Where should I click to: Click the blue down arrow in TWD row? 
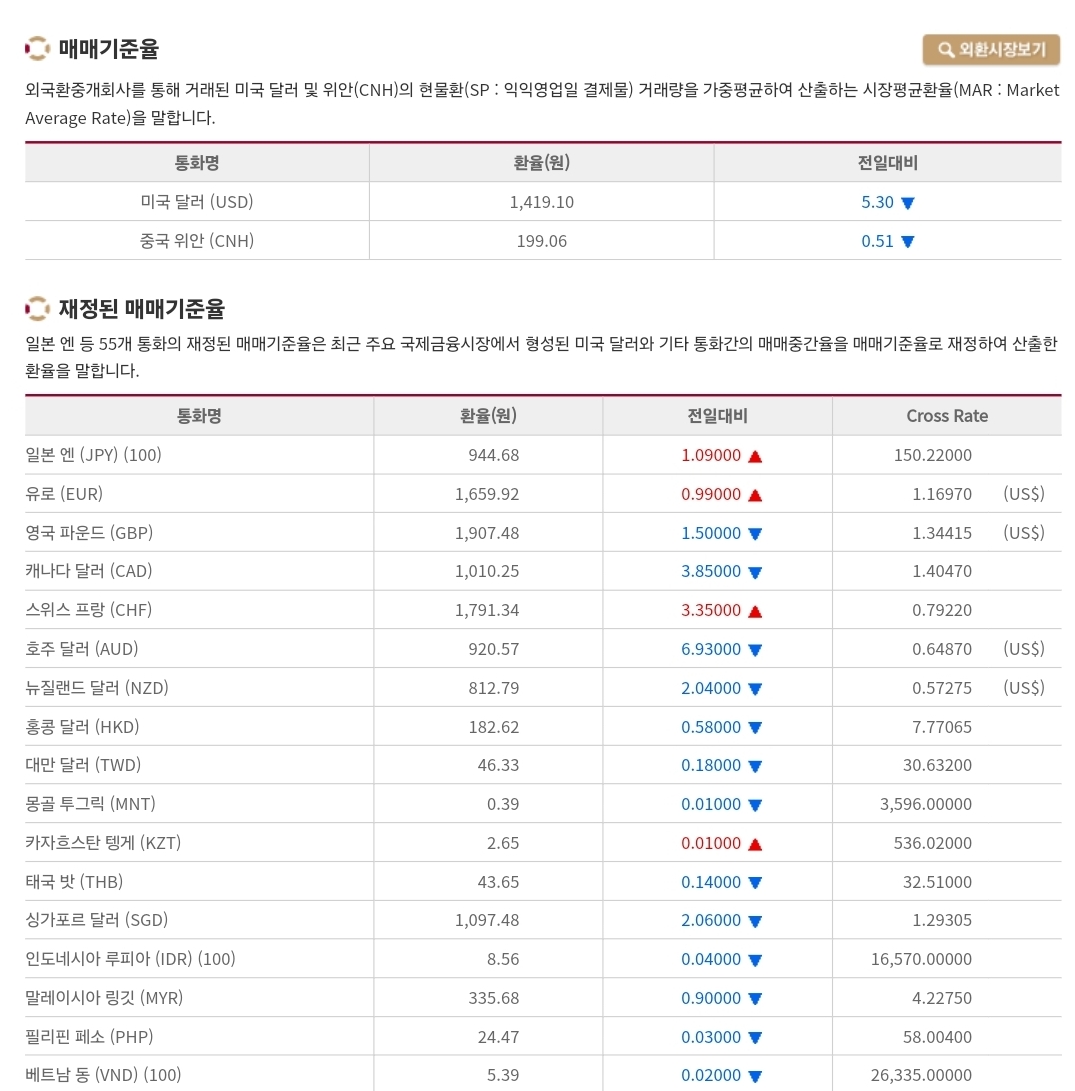[755, 766]
